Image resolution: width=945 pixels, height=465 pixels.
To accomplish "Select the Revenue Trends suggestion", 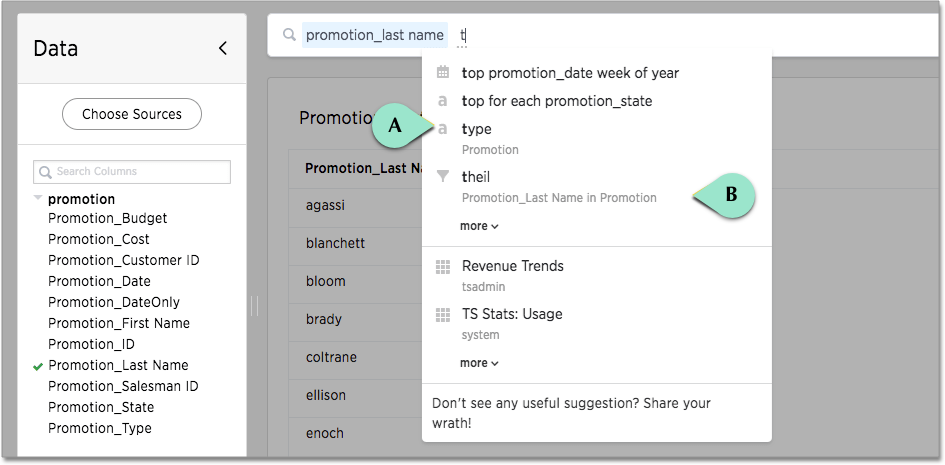I will (512, 266).
